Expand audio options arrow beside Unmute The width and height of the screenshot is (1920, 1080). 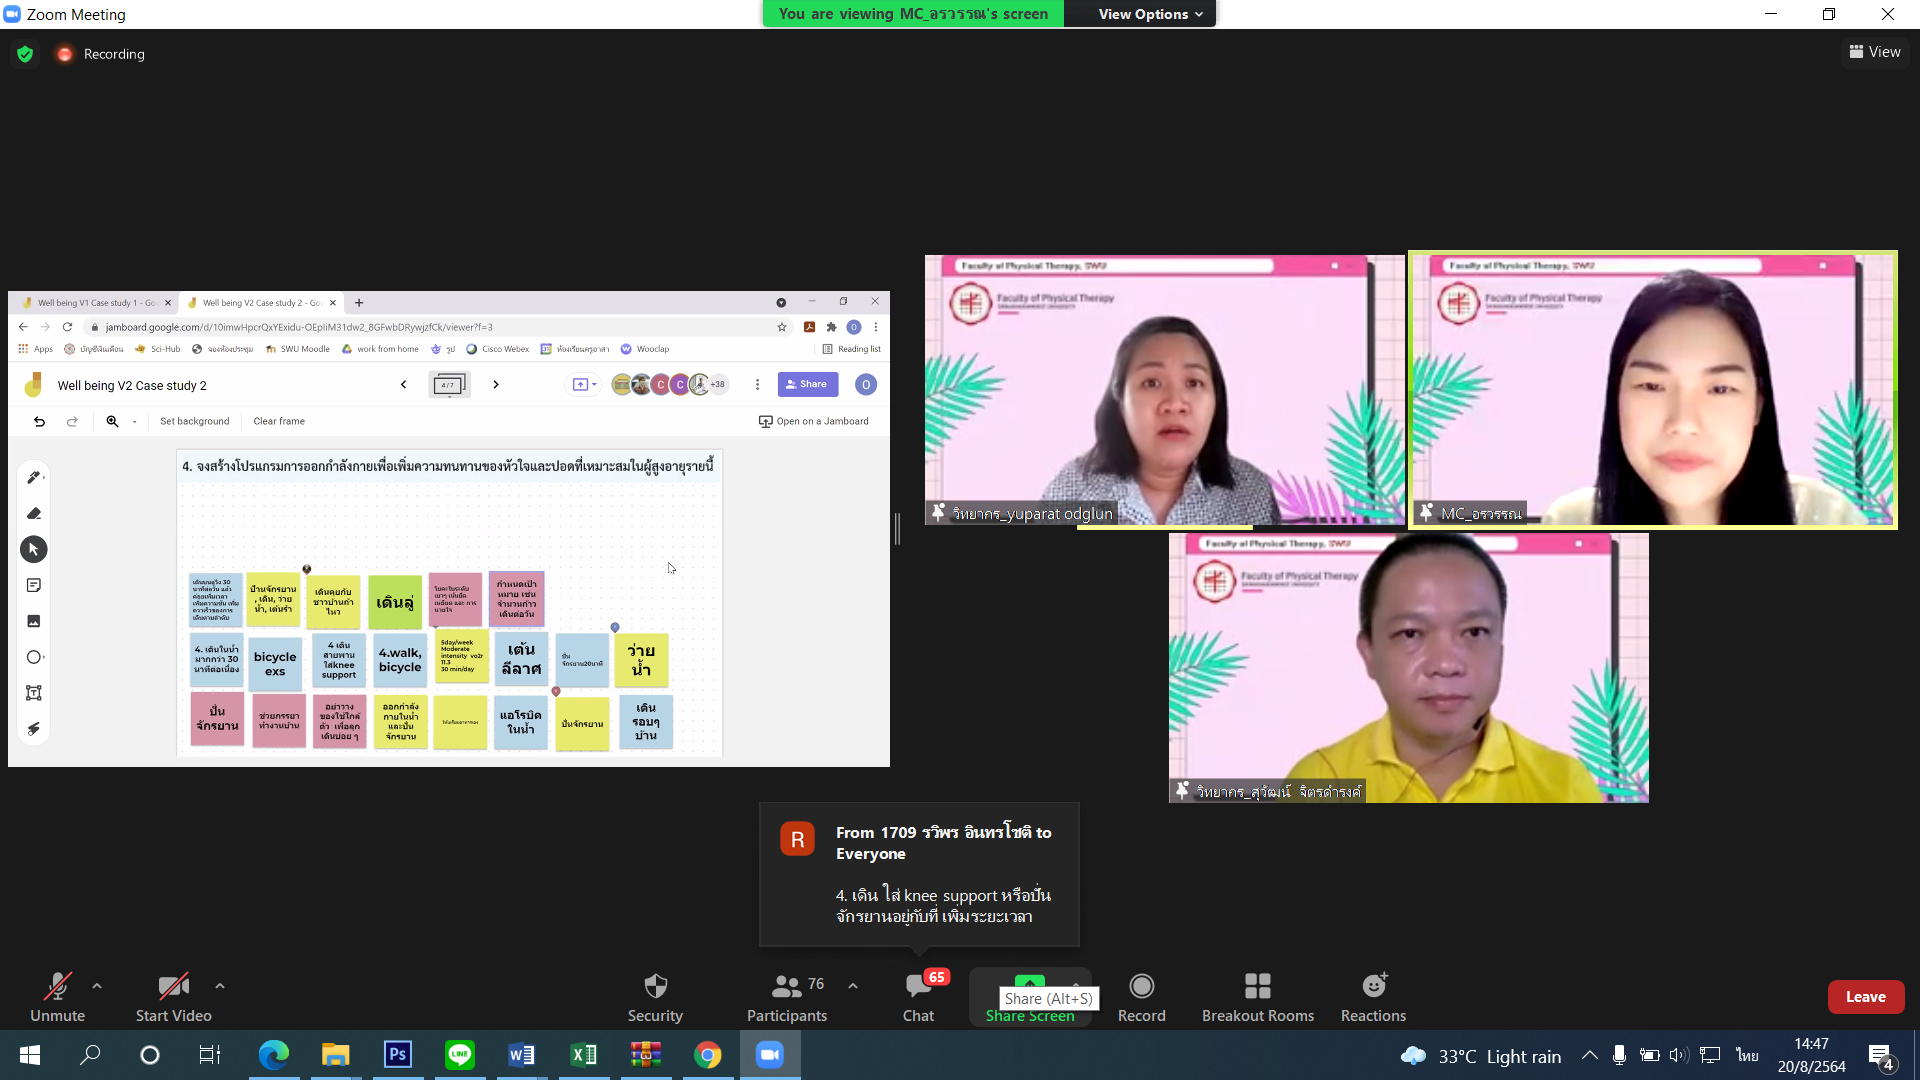(x=97, y=986)
